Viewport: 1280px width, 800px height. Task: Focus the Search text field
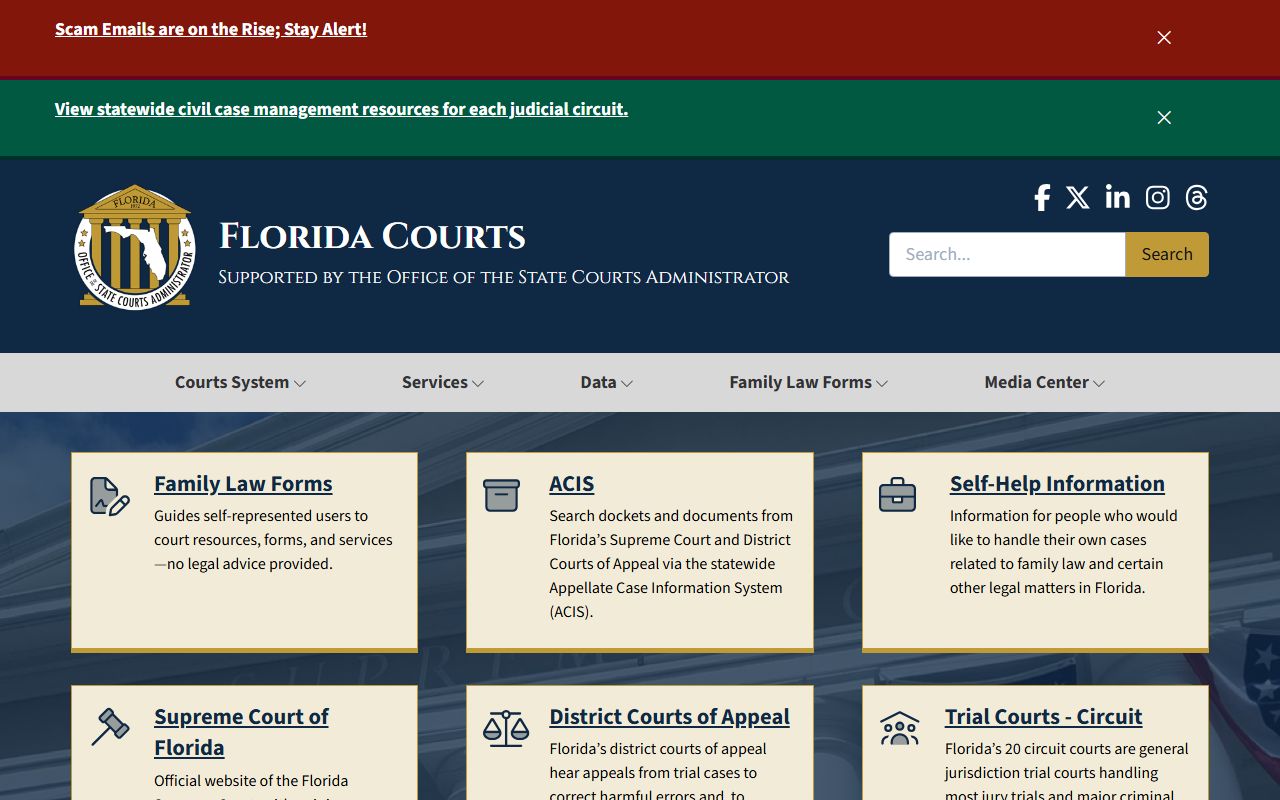[1007, 255]
